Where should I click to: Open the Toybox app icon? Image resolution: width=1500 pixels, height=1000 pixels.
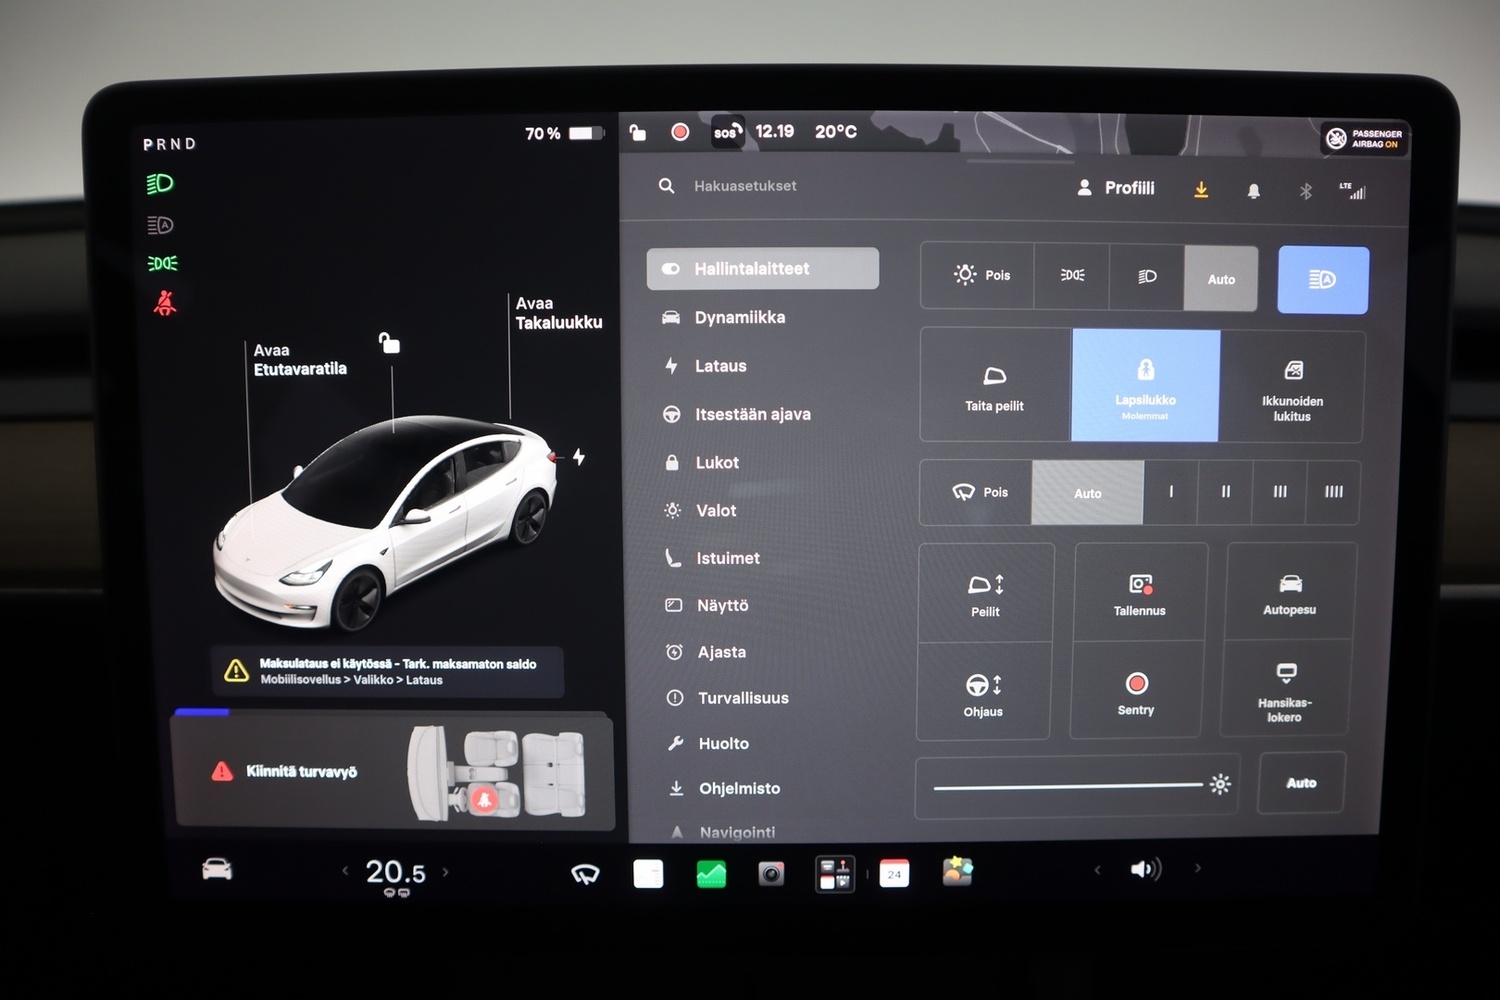[957, 871]
